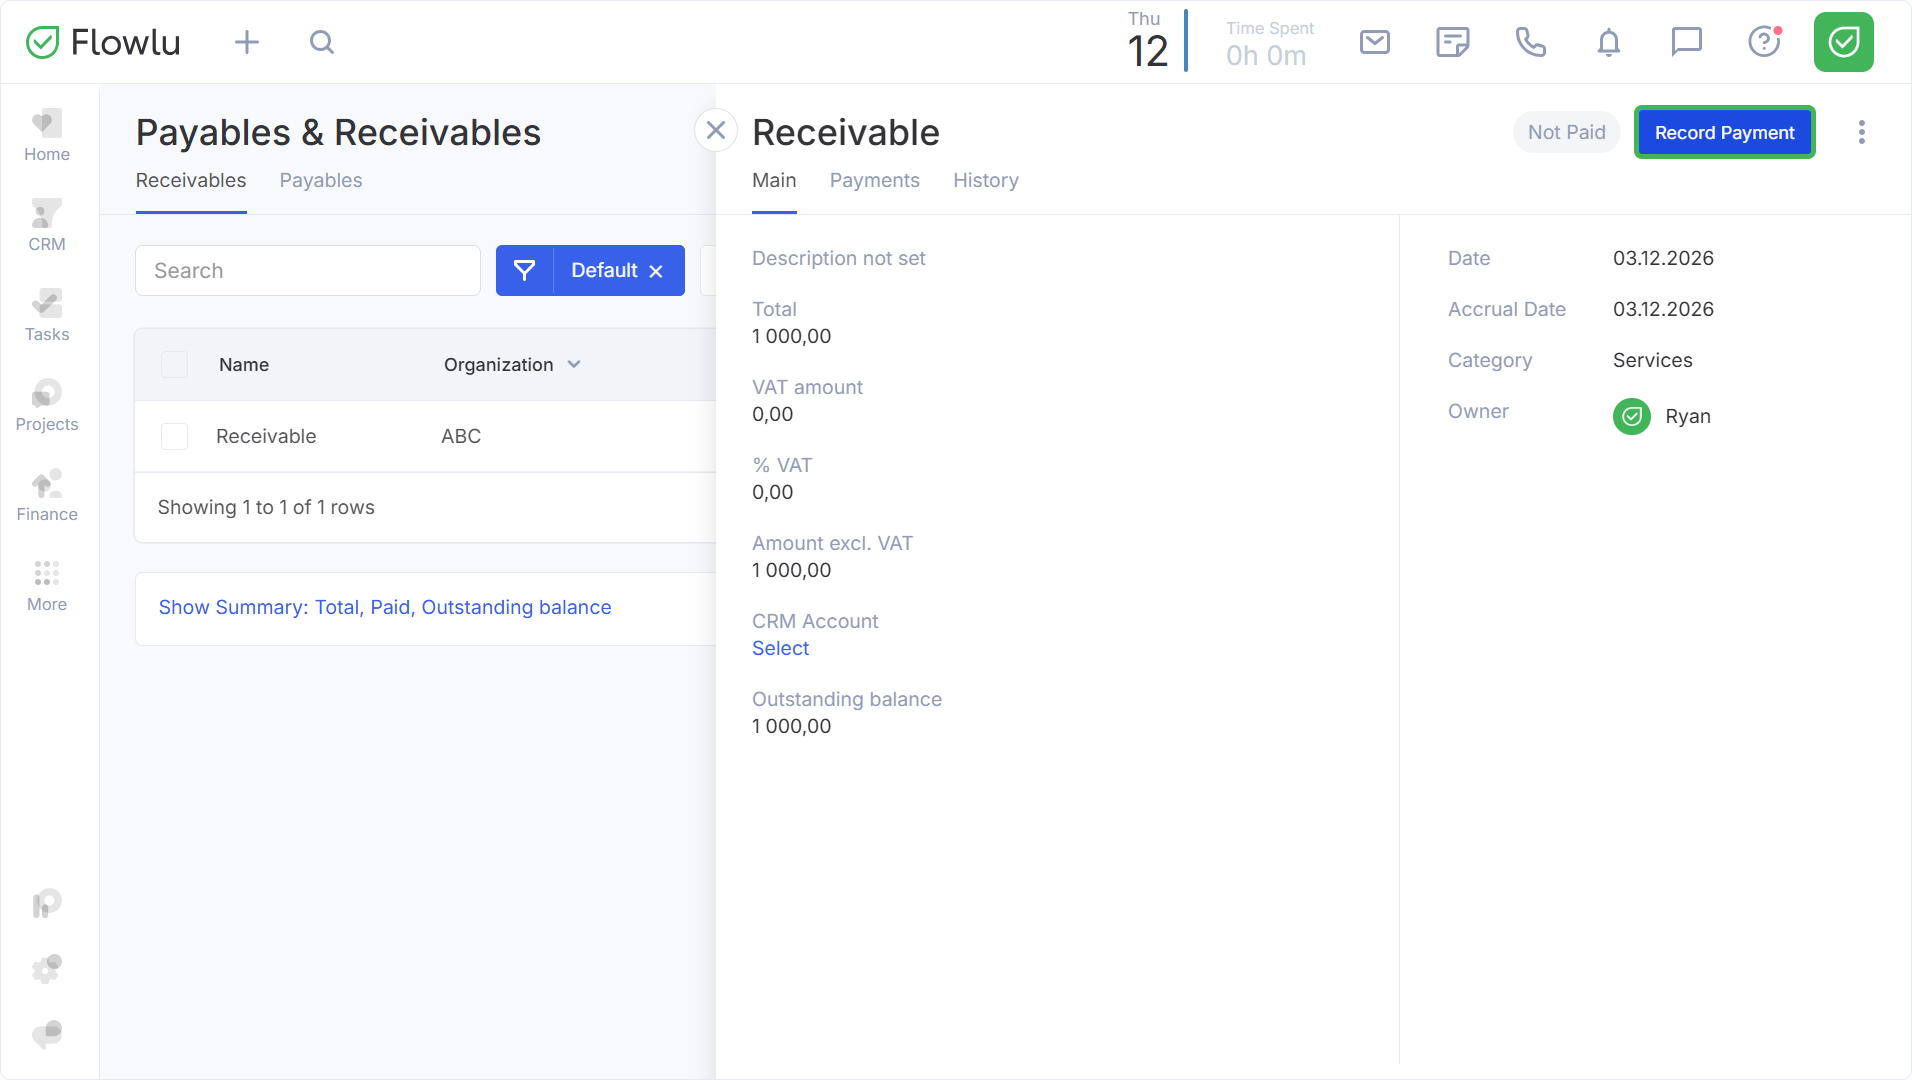
Task: Remove the Default filter with its X
Action: pos(656,271)
